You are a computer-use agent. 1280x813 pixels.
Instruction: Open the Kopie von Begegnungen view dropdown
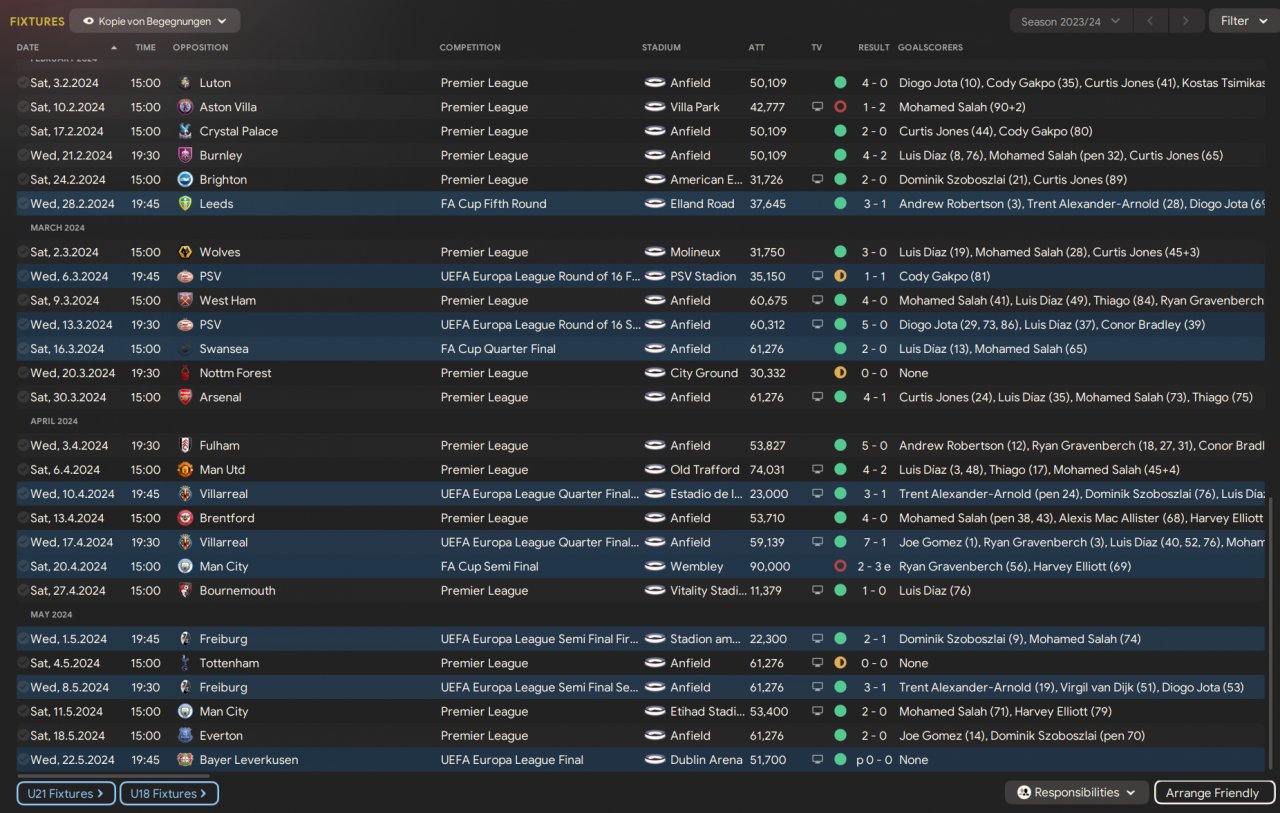(x=155, y=21)
